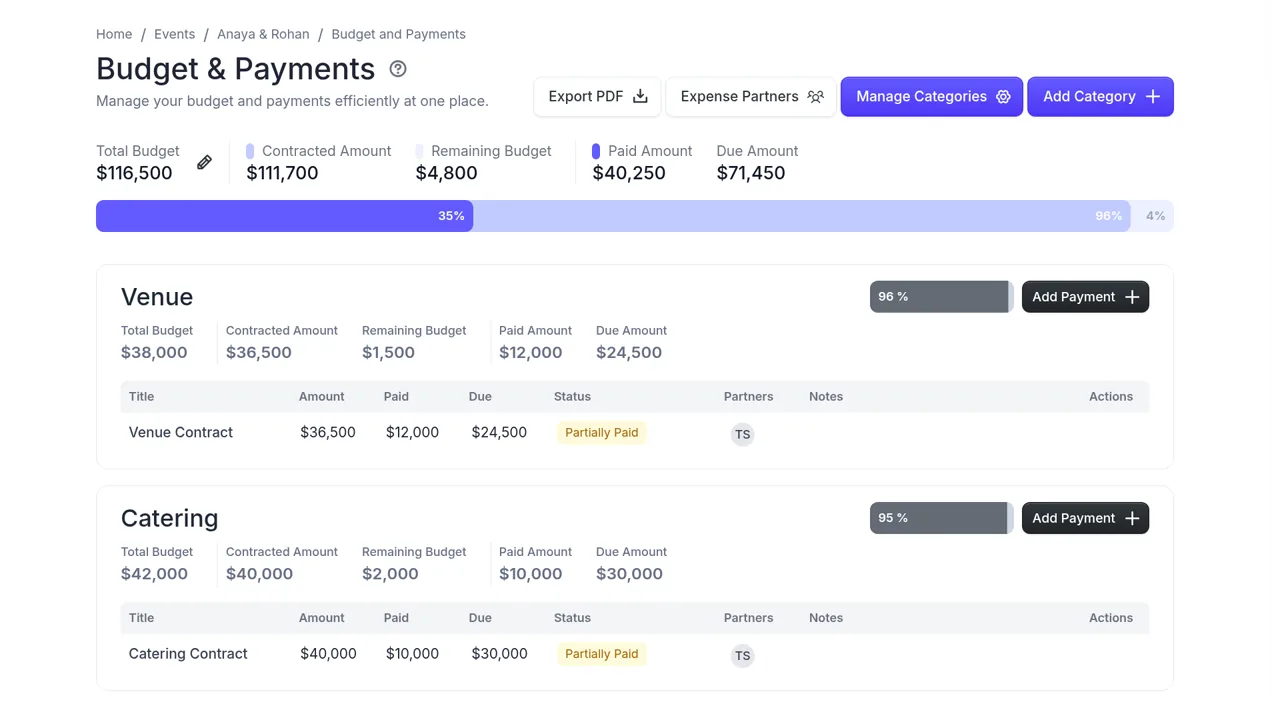Click the Catering section heading
1271x702 pixels.
click(x=169, y=518)
